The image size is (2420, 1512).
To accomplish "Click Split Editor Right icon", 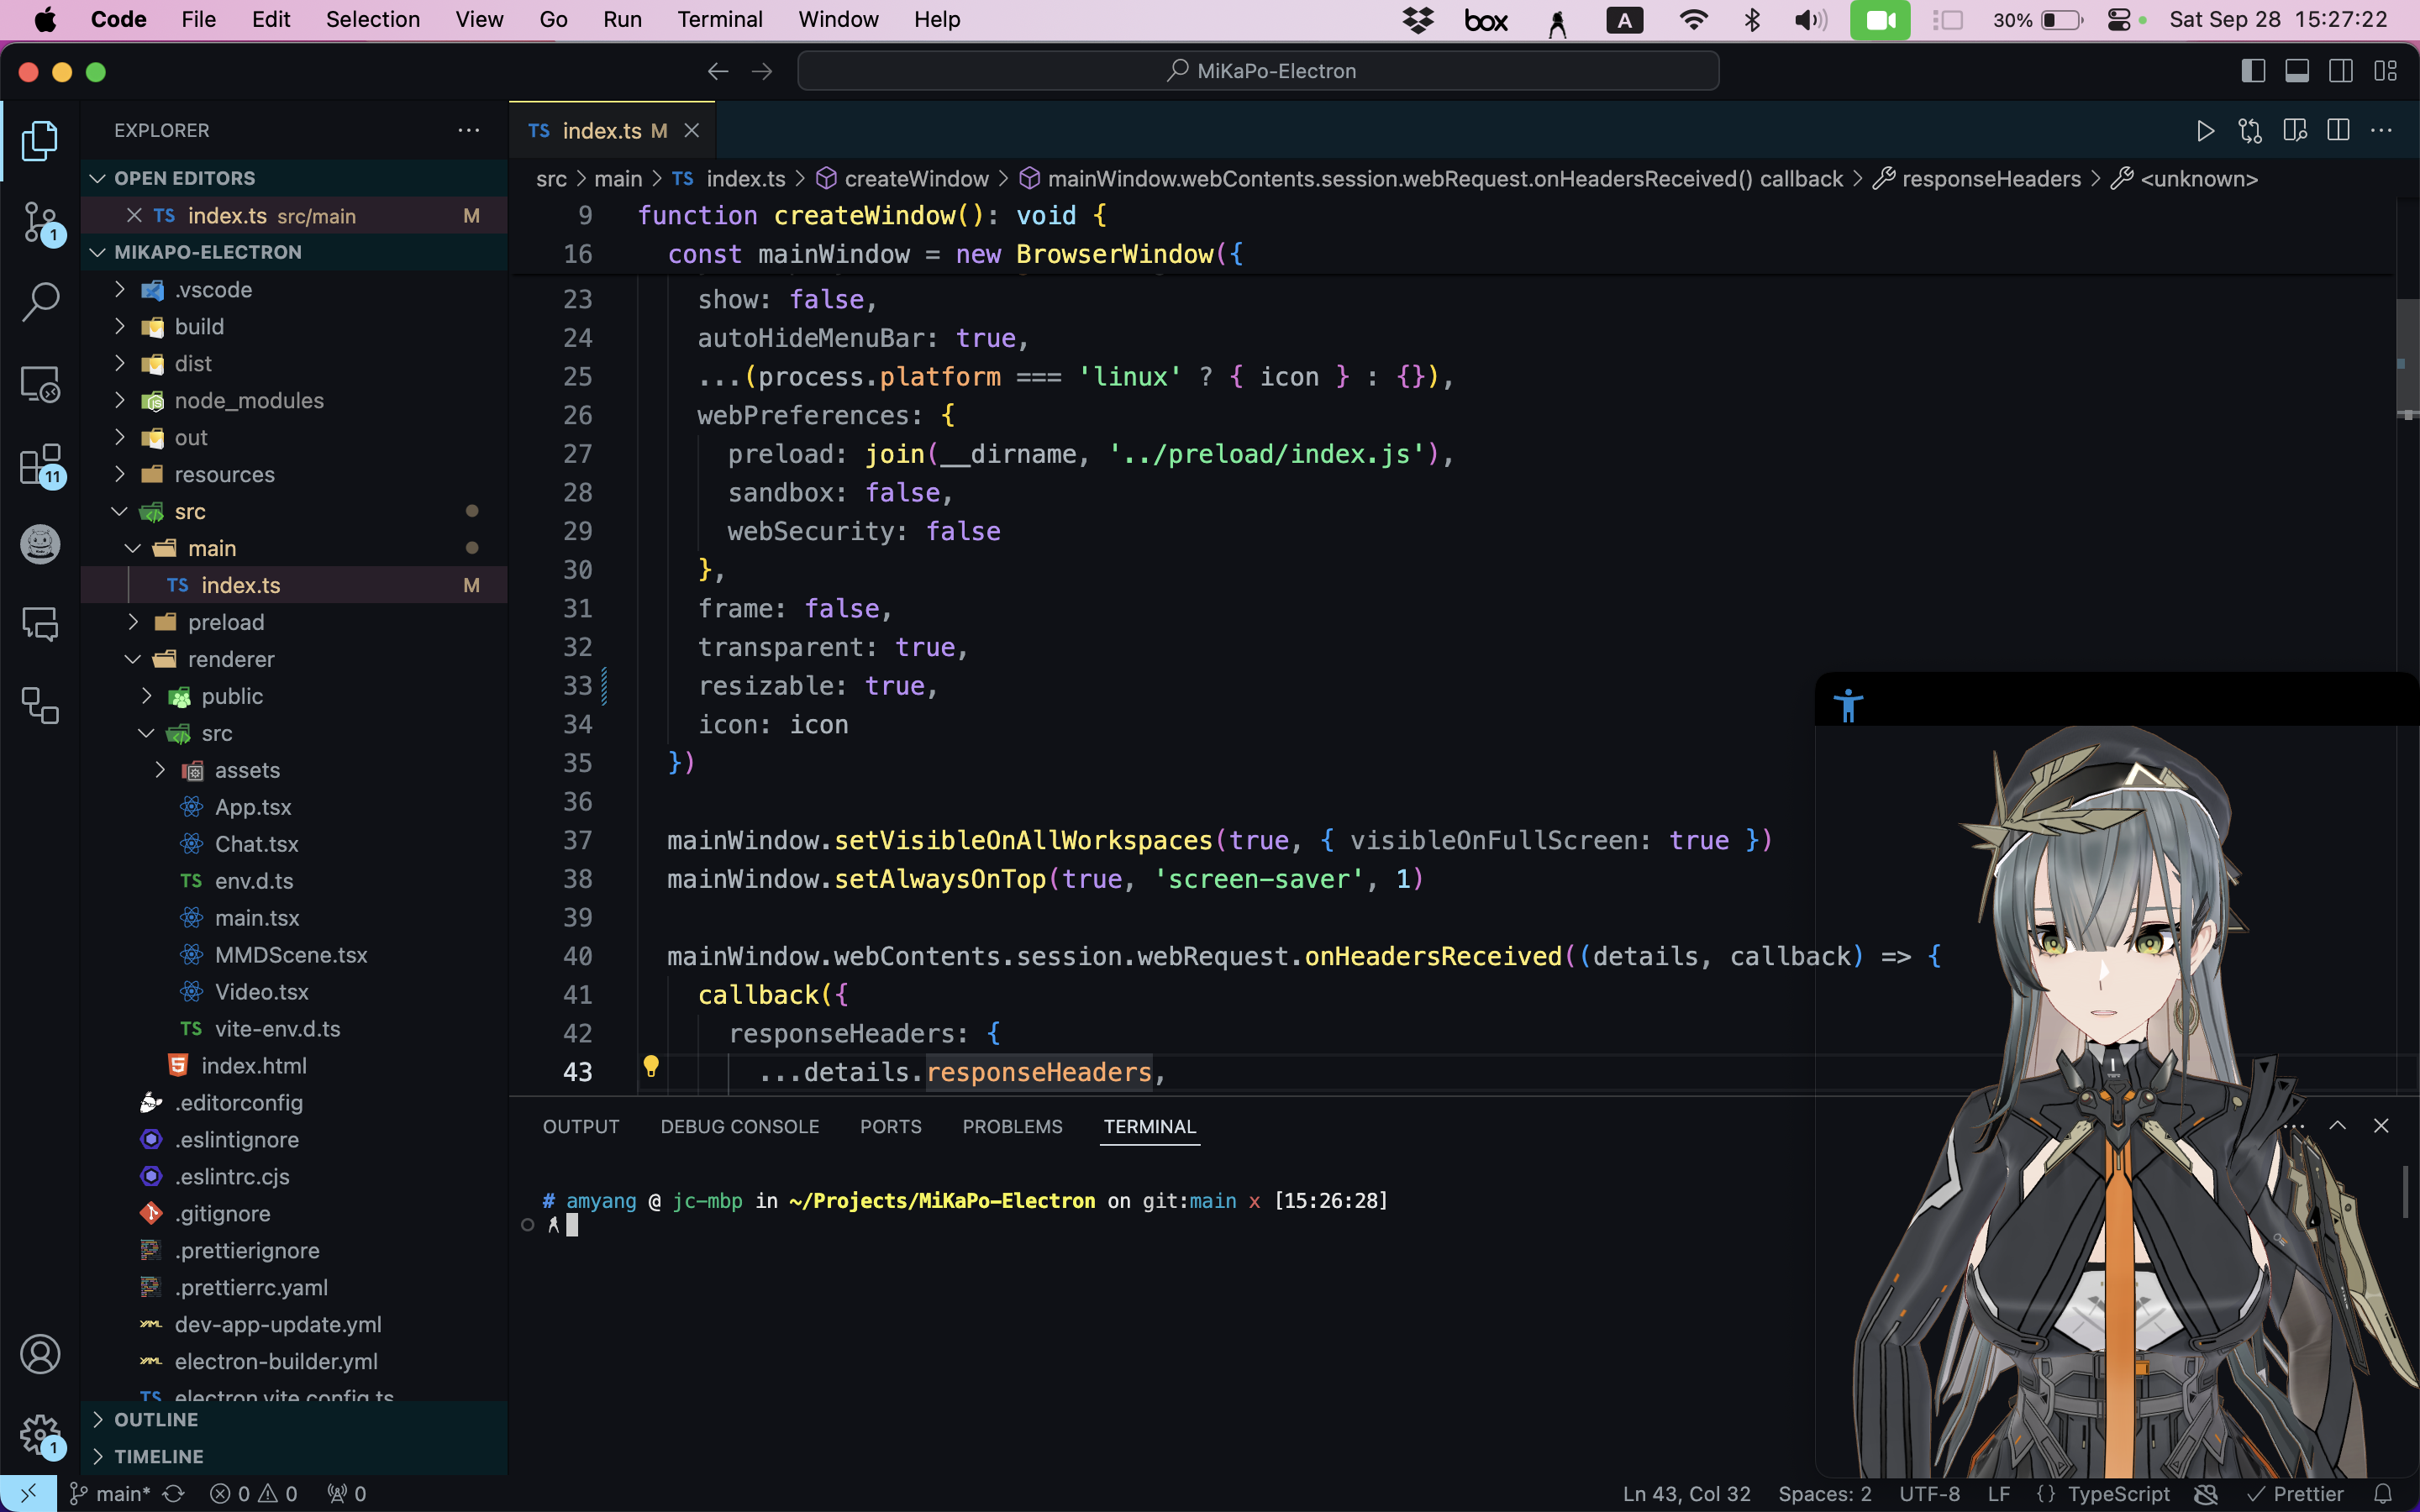I will (x=2338, y=131).
